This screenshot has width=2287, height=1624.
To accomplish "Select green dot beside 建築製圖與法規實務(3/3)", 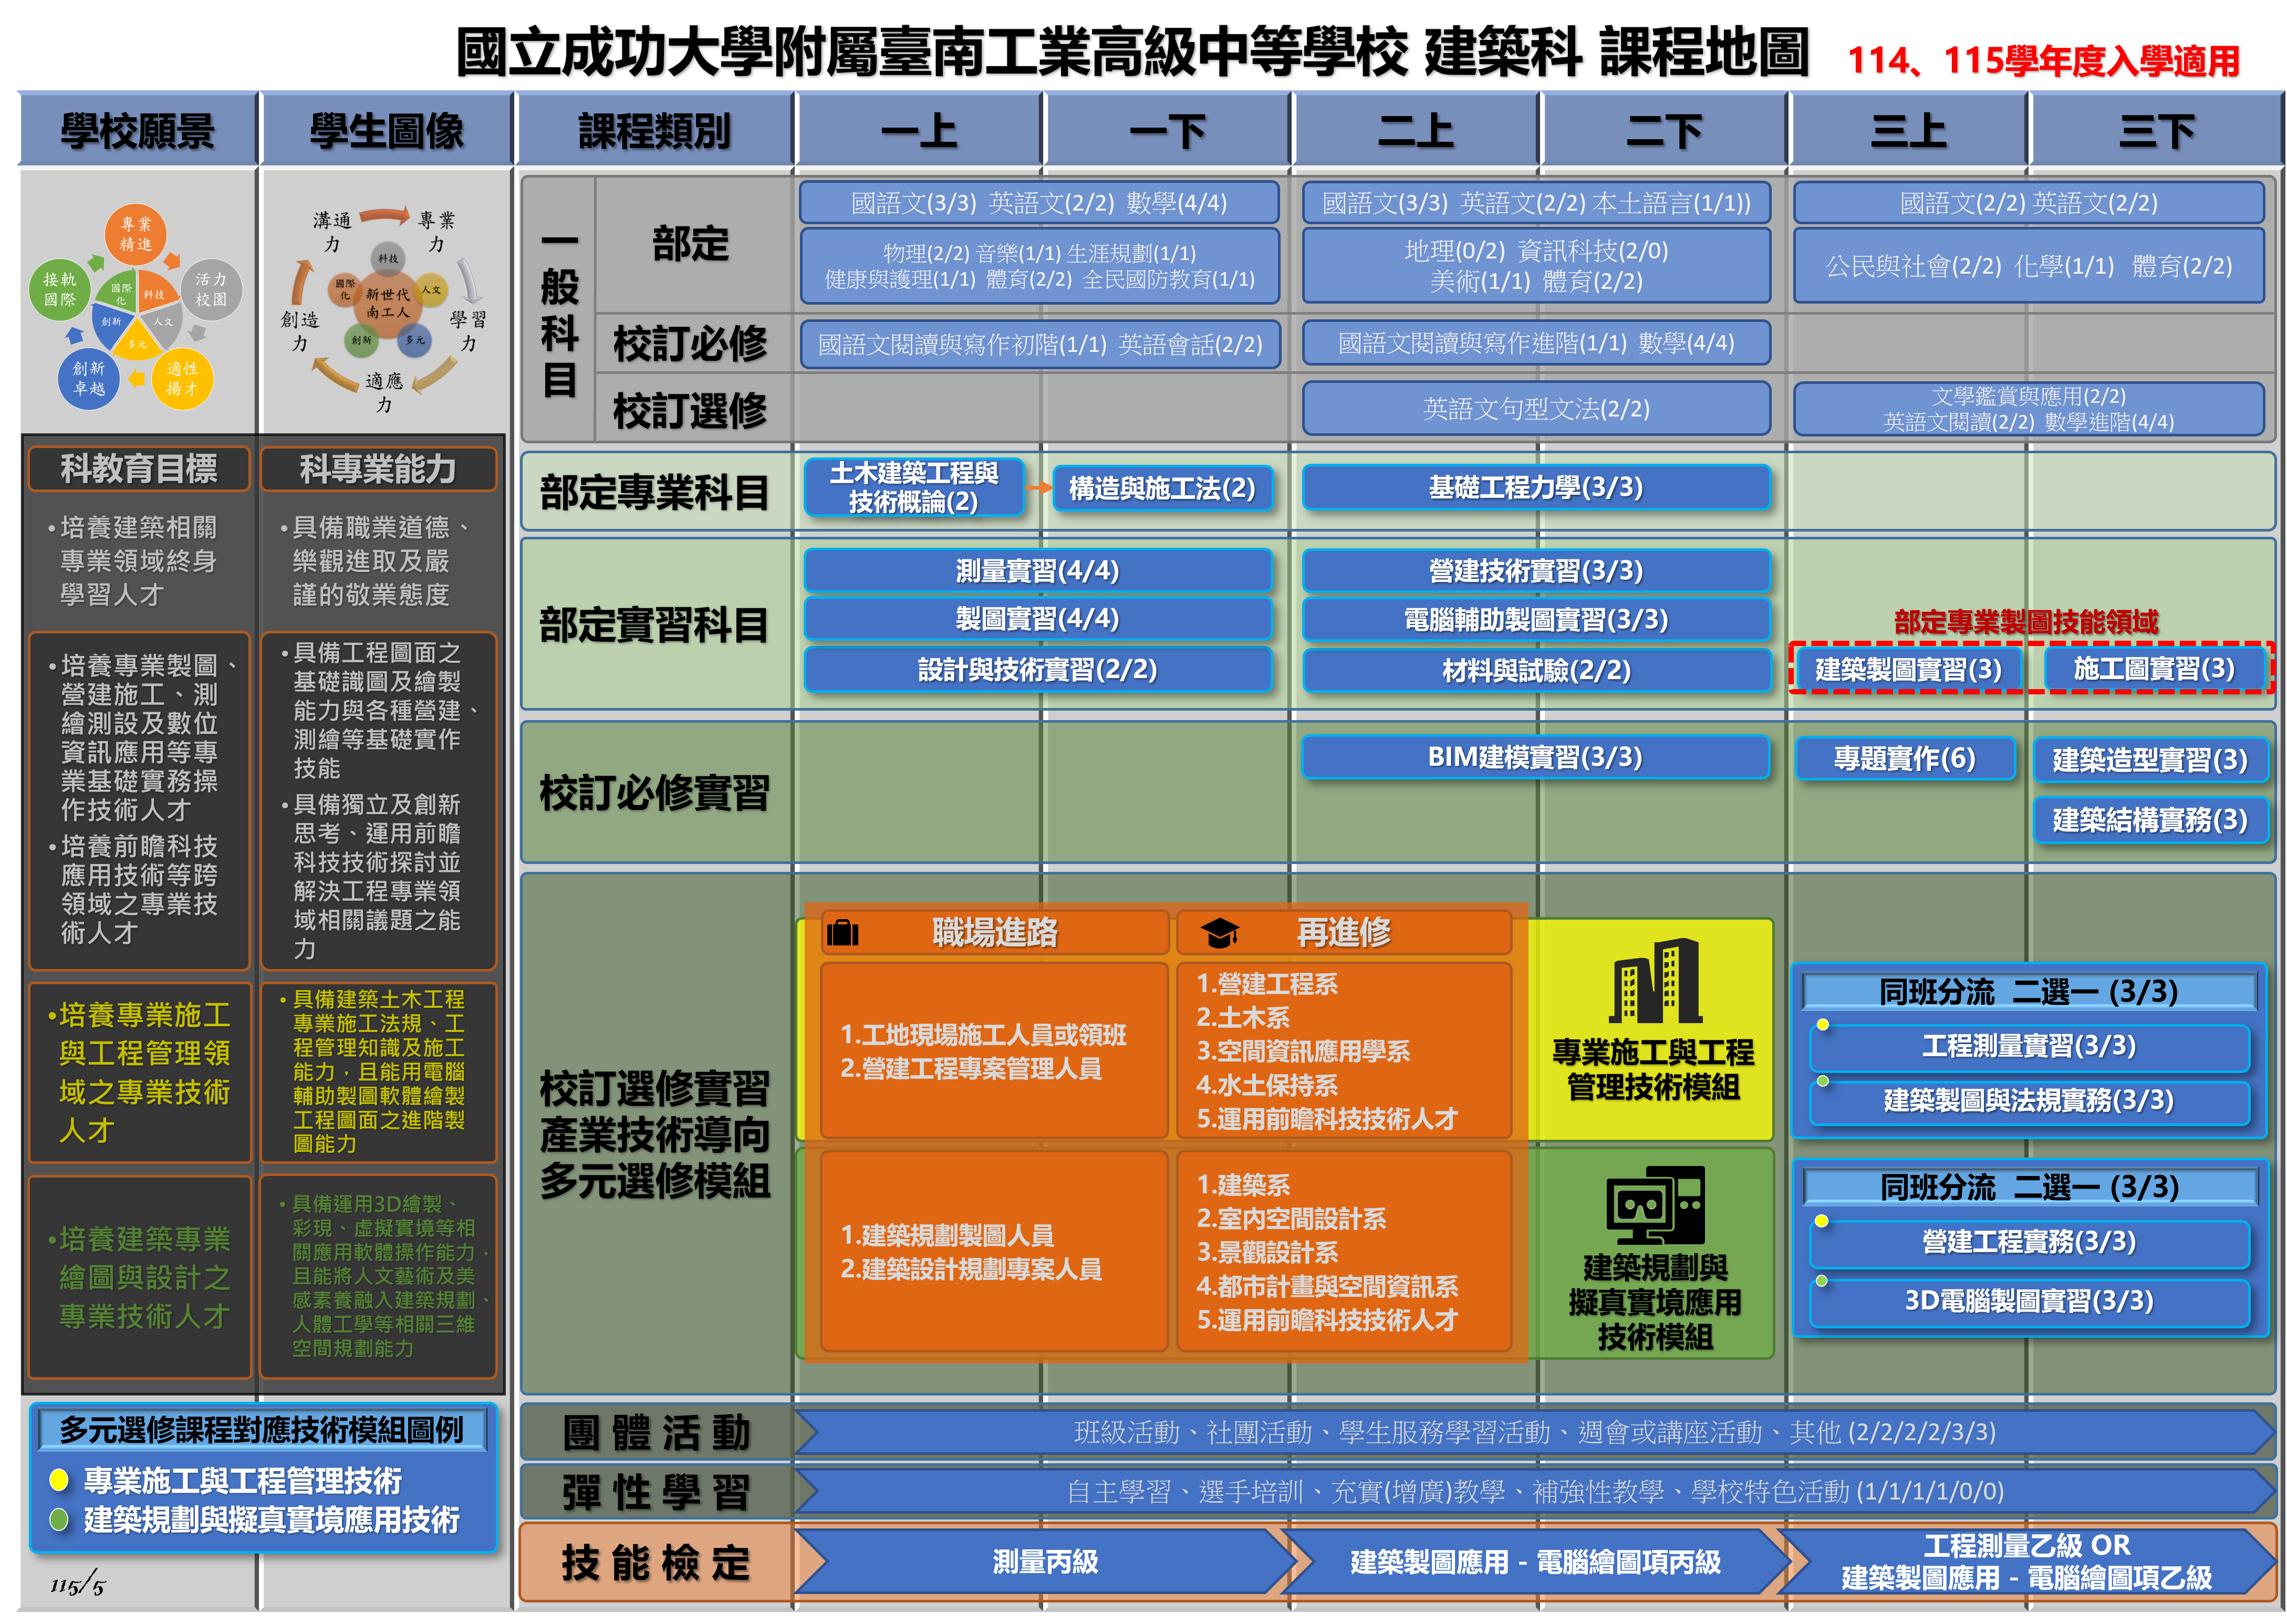I will (1823, 1082).
